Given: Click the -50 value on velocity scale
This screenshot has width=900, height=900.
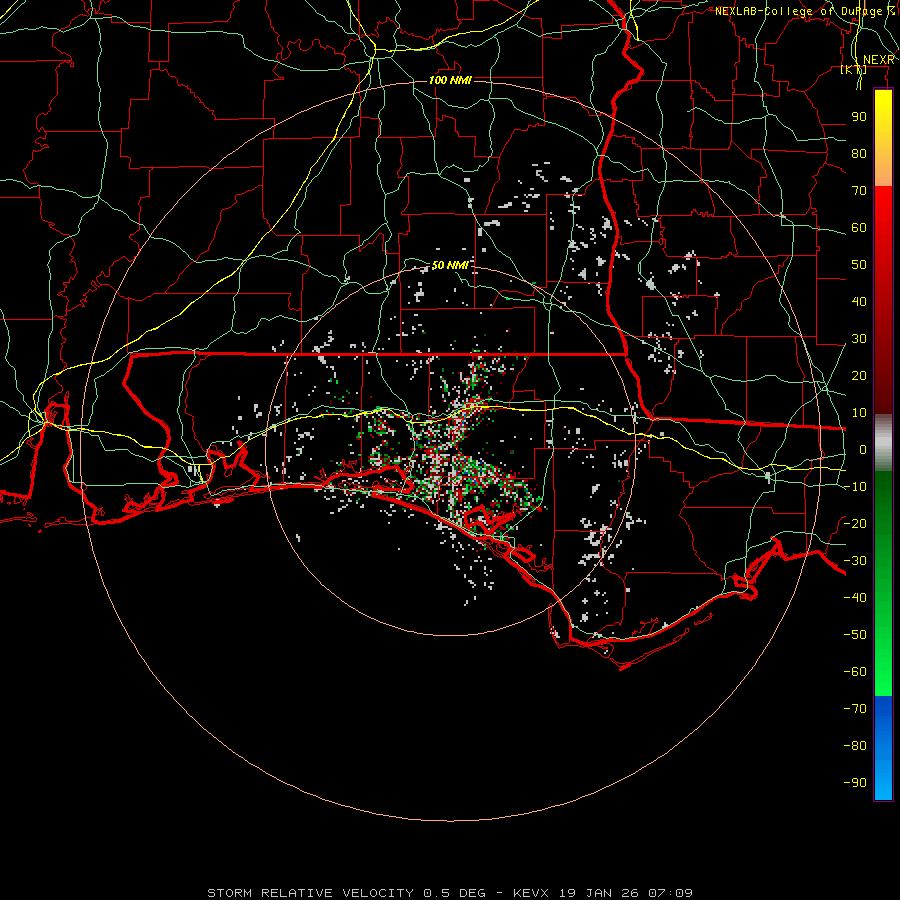Looking at the screenshot, I should [855, 635].
